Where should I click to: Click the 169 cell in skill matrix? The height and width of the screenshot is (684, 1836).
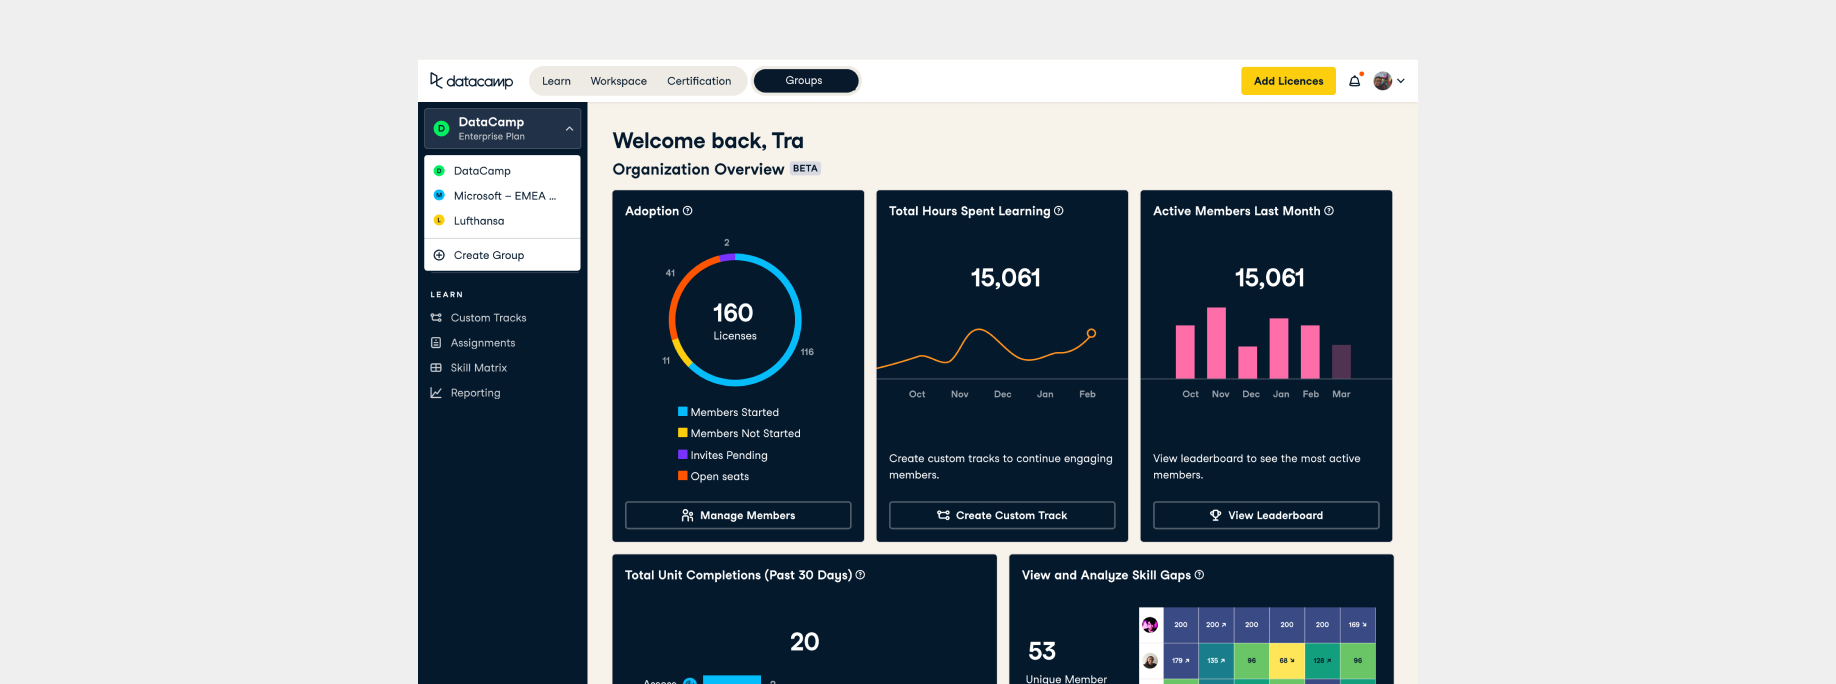1358,625
